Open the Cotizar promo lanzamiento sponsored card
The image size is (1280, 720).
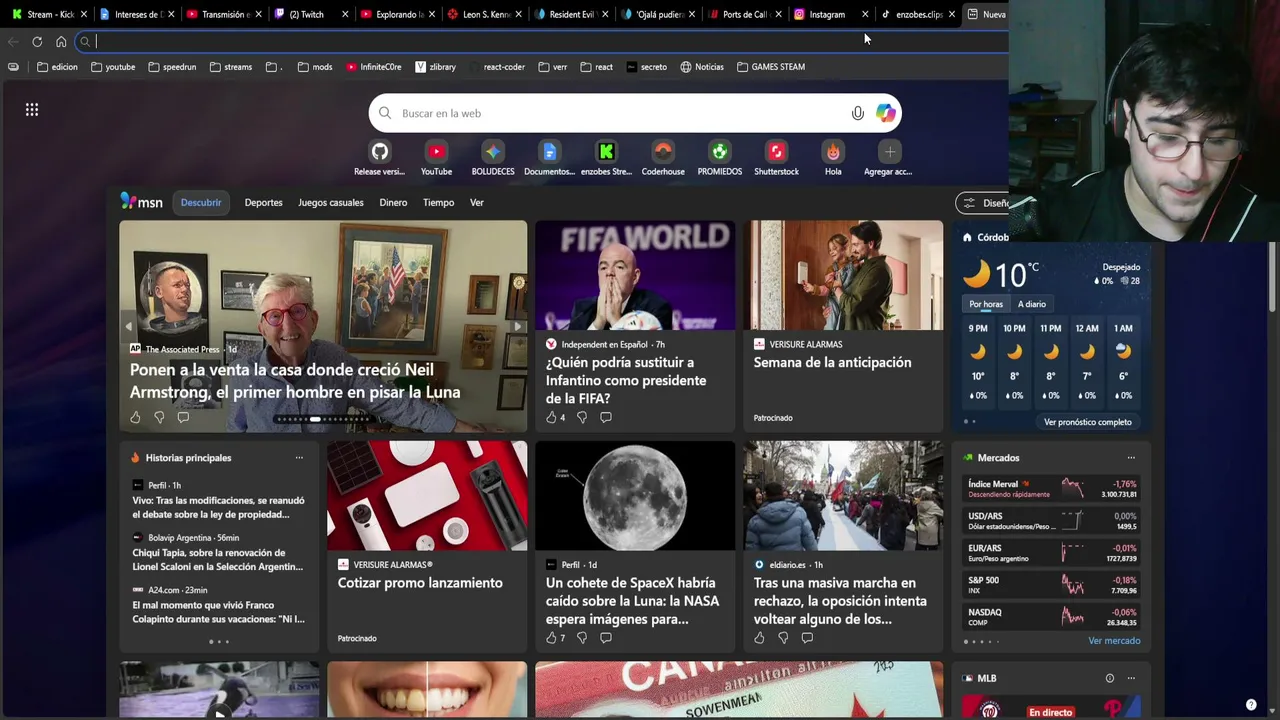tap(427, 547)
